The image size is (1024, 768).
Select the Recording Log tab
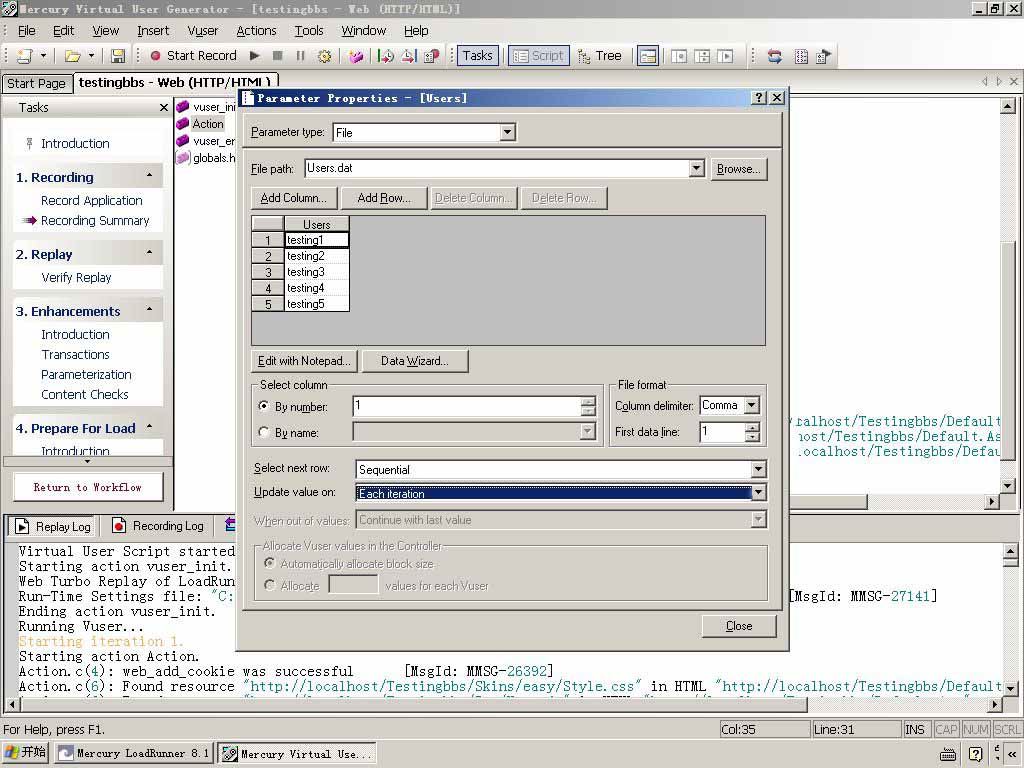158,526
